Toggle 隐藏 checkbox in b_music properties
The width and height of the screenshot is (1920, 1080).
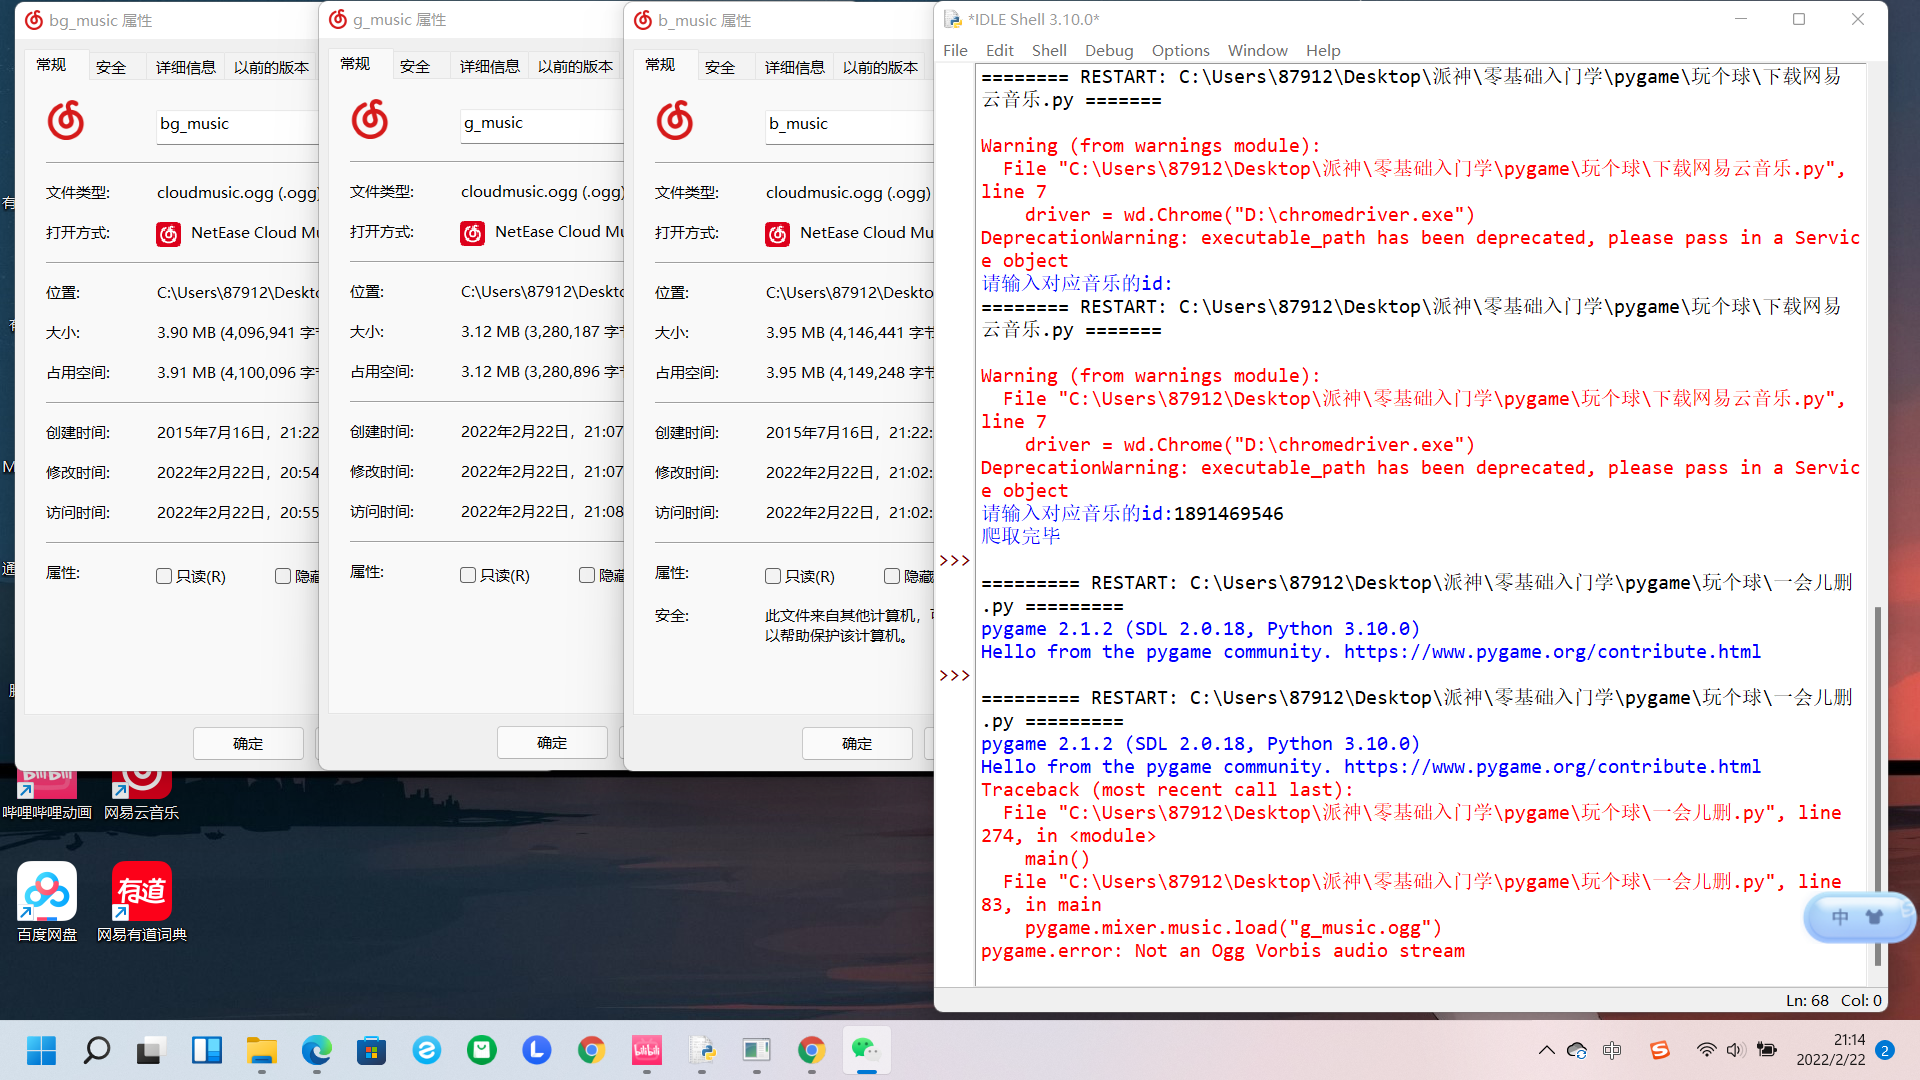[892, 576]
